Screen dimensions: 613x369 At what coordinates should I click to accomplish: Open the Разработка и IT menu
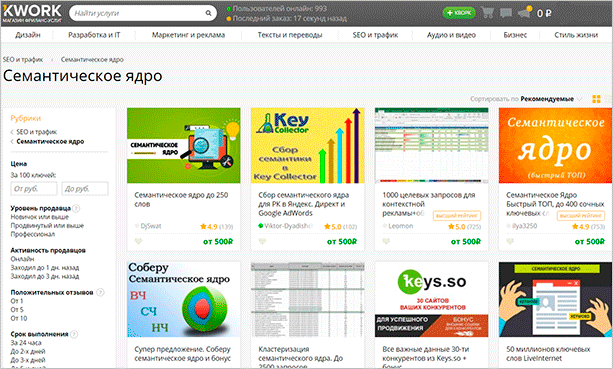click(x=94, y=35)
